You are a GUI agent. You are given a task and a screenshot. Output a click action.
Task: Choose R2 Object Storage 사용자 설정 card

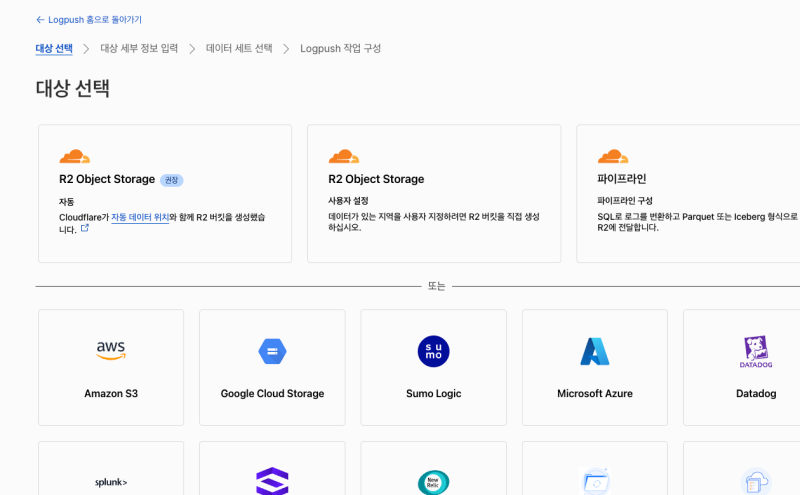tap(434, 193)
